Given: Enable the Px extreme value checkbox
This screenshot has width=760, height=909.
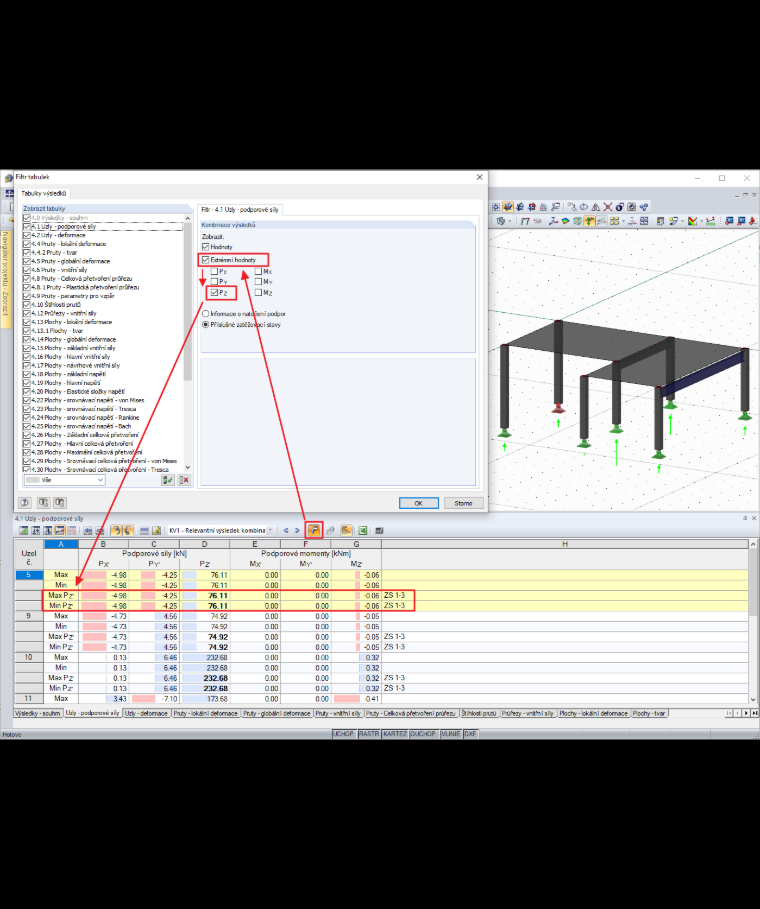Looking at the screenshot, I should (x=214, y=271).
